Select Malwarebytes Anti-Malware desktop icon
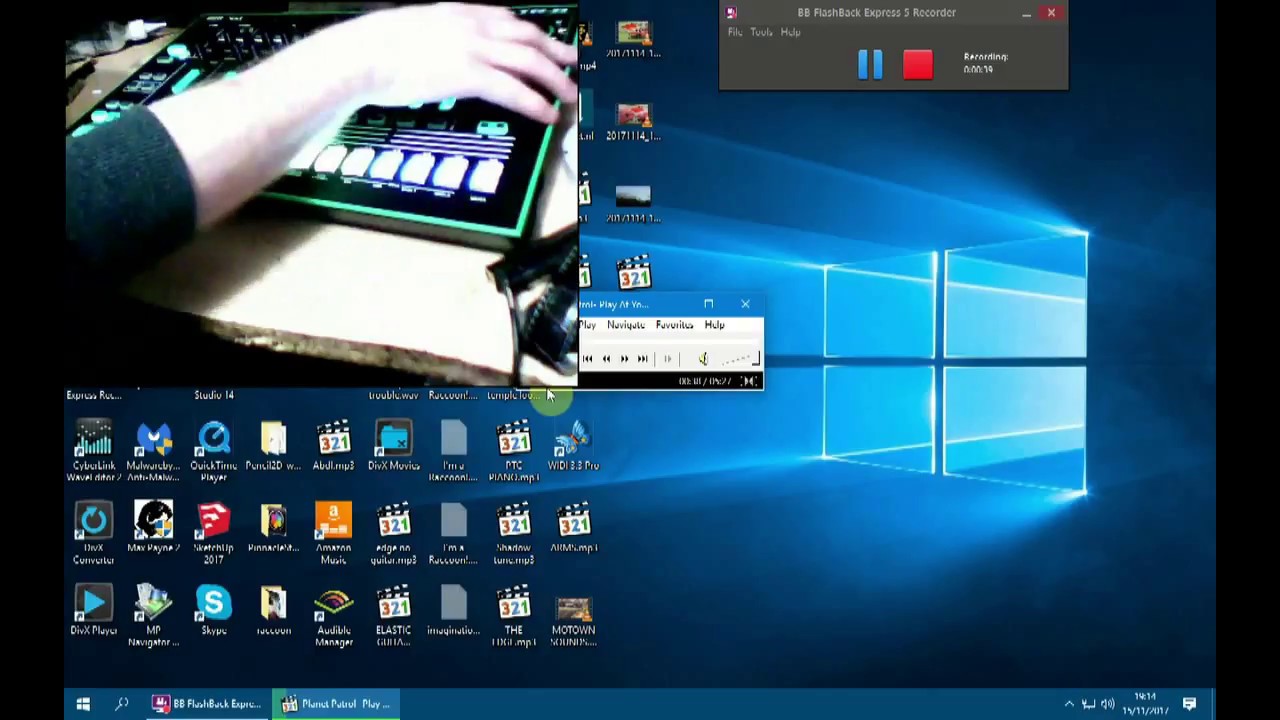This screenshot has width=1280, height=720. tap(153, 451)
